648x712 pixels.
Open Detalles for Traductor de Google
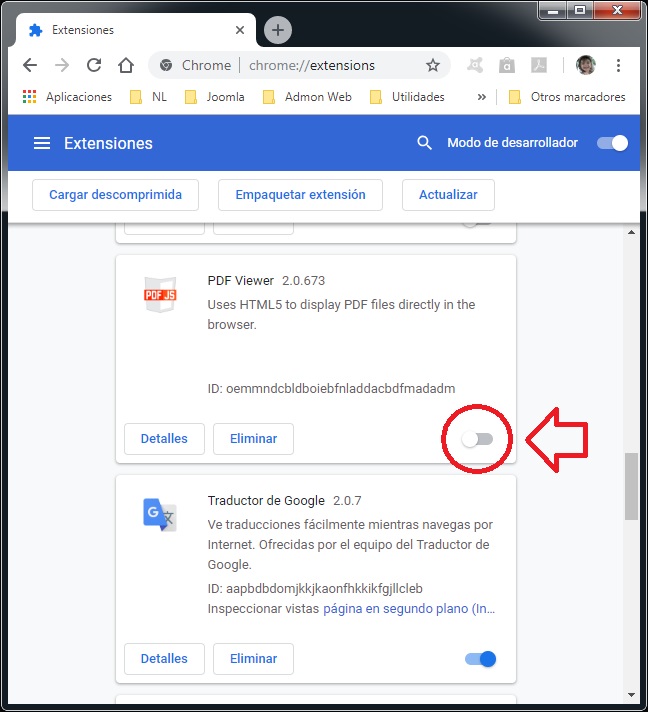click(164, 659)
